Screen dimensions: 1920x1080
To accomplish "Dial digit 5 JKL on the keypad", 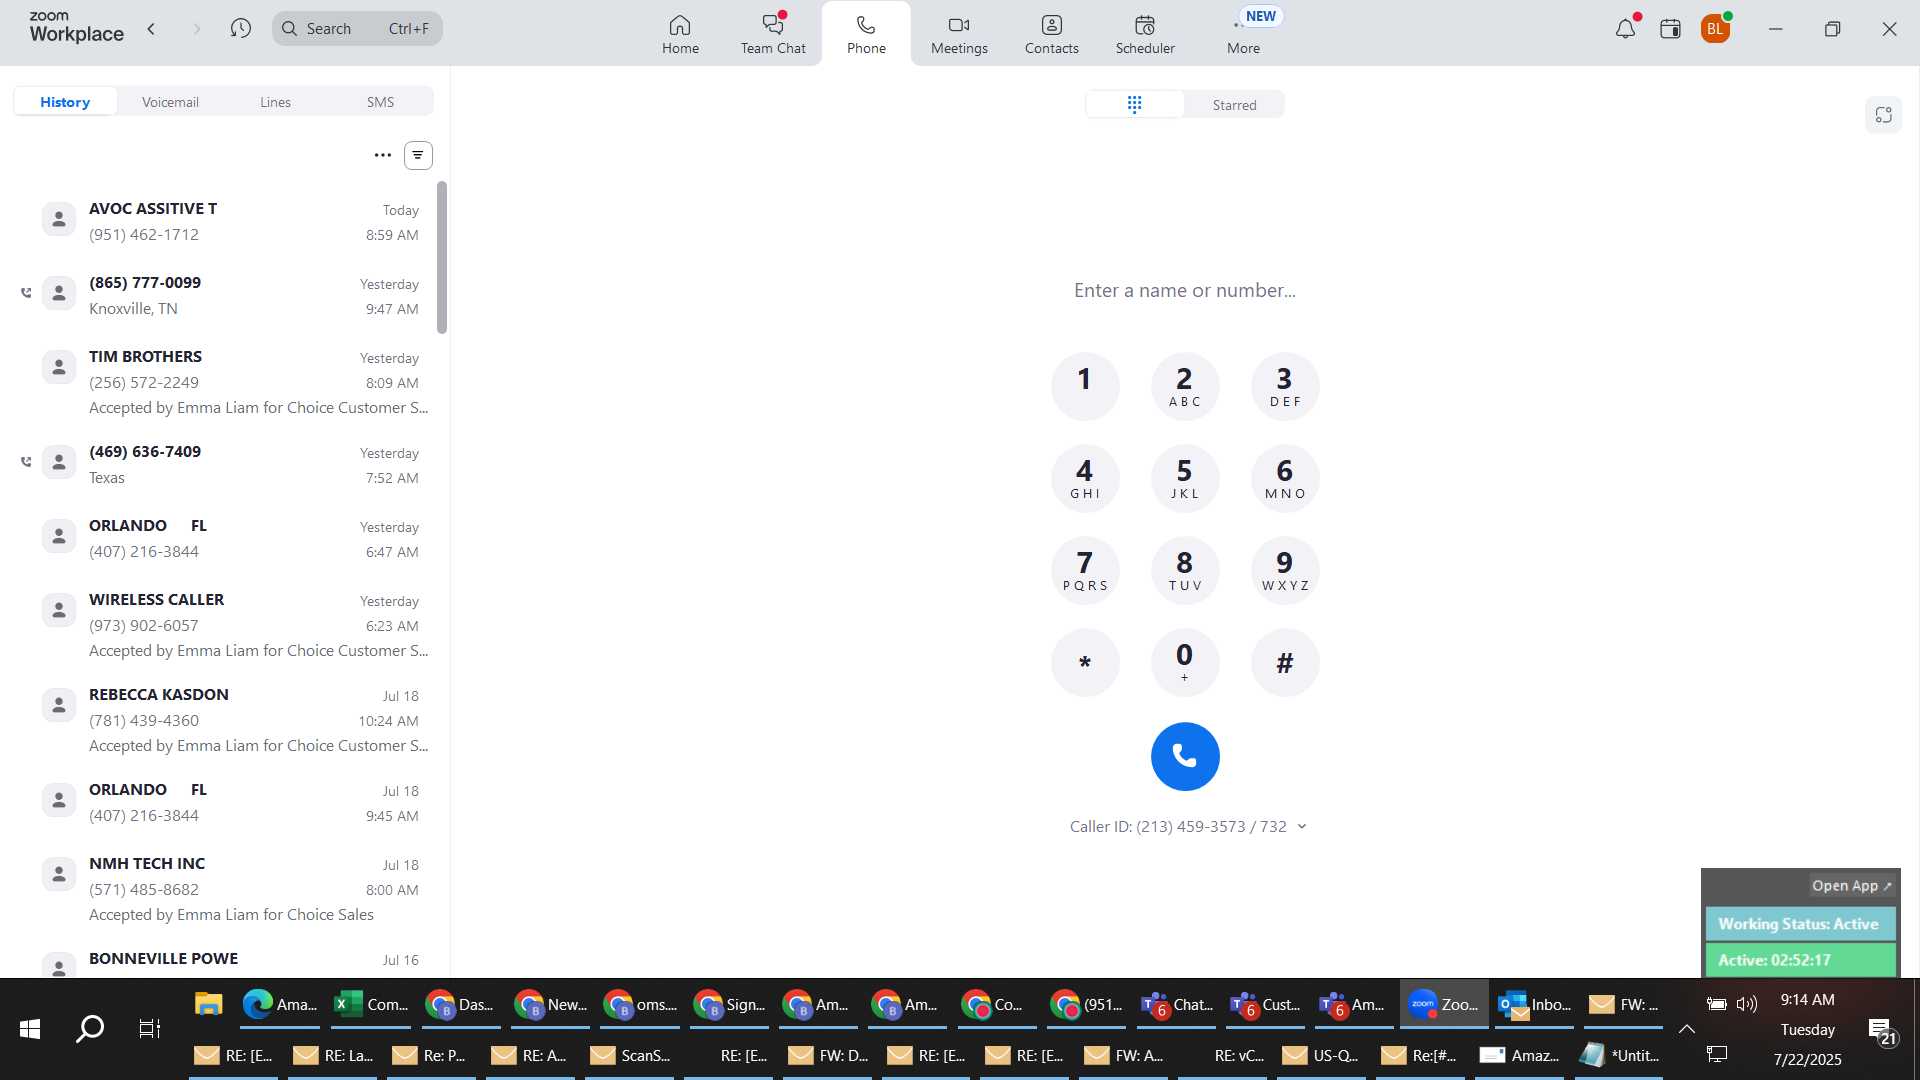I will [x=1185, y=478].
